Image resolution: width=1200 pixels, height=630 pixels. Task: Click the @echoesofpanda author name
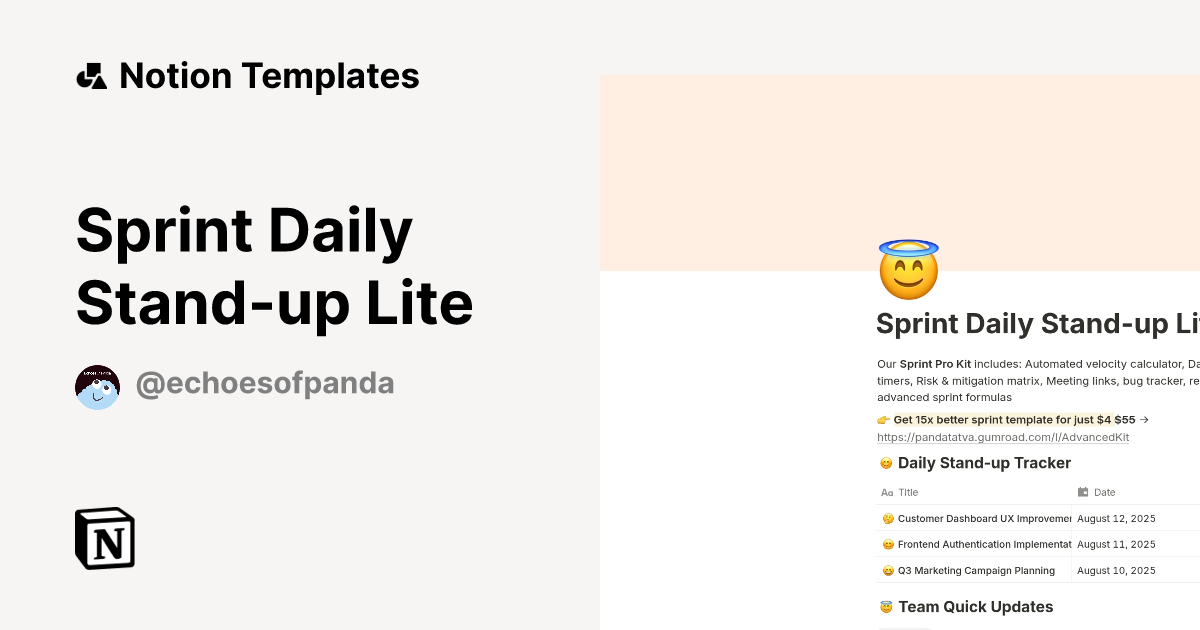click(265, 383)
